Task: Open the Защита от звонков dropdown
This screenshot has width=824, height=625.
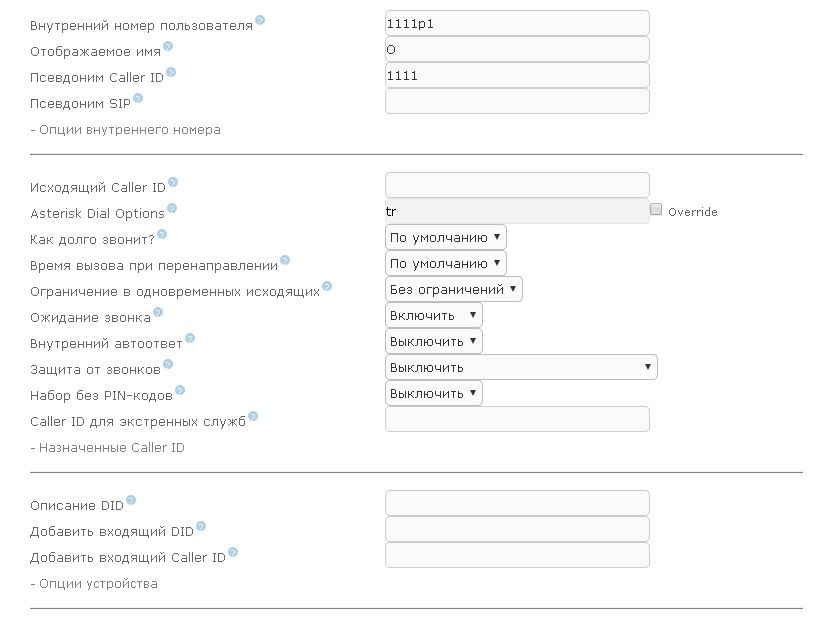Action: click(521, 367)
